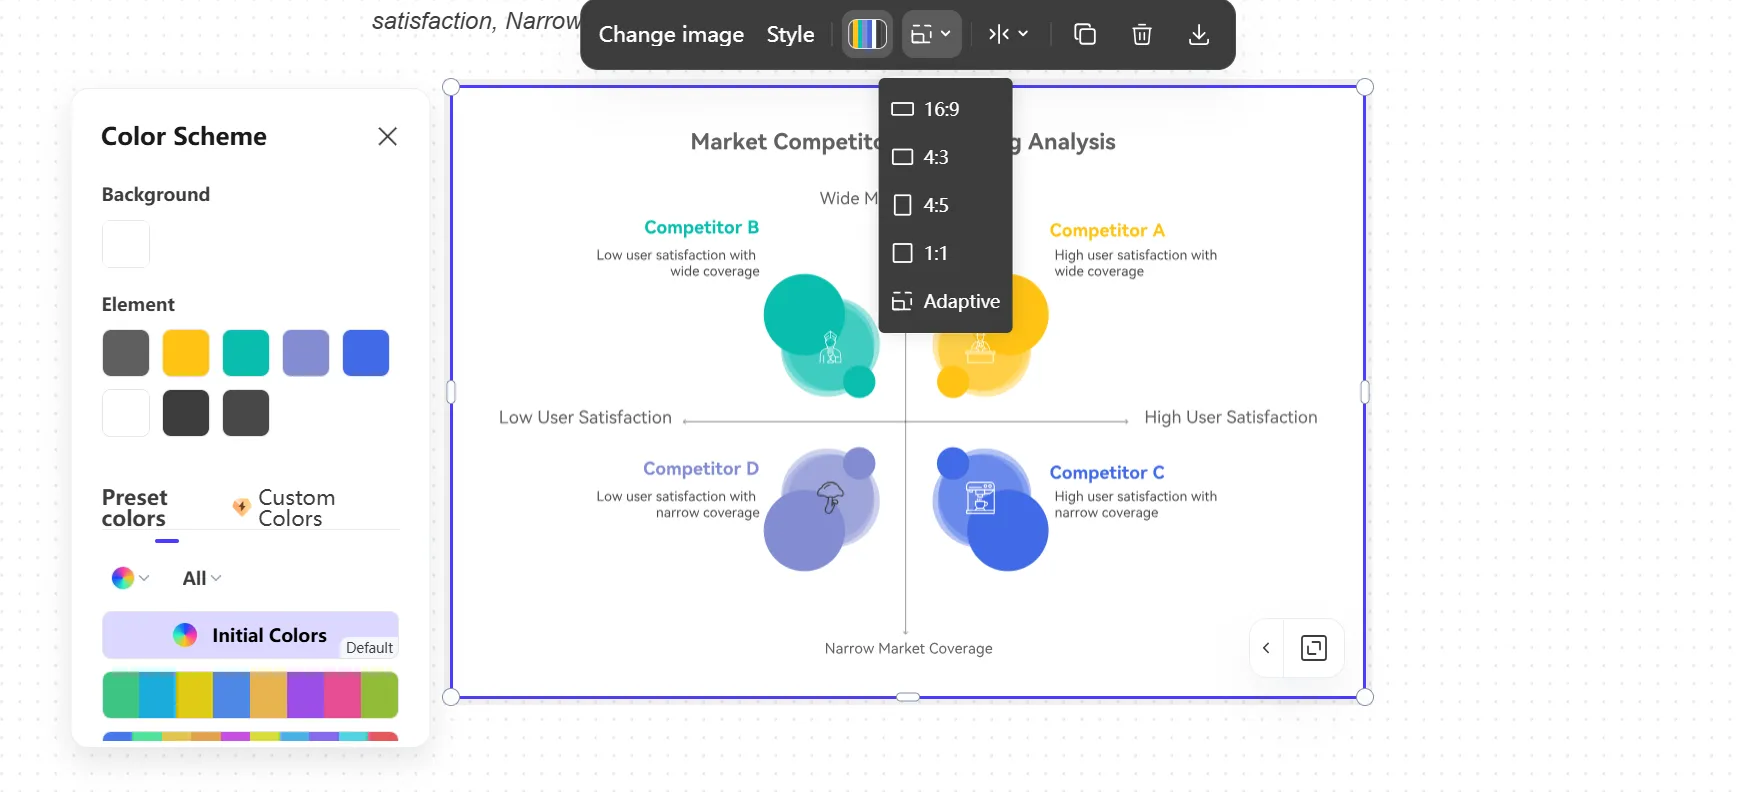Click the expand canvas icon at bottom right
This screenshot has height=792, width=1745.
1313,648
